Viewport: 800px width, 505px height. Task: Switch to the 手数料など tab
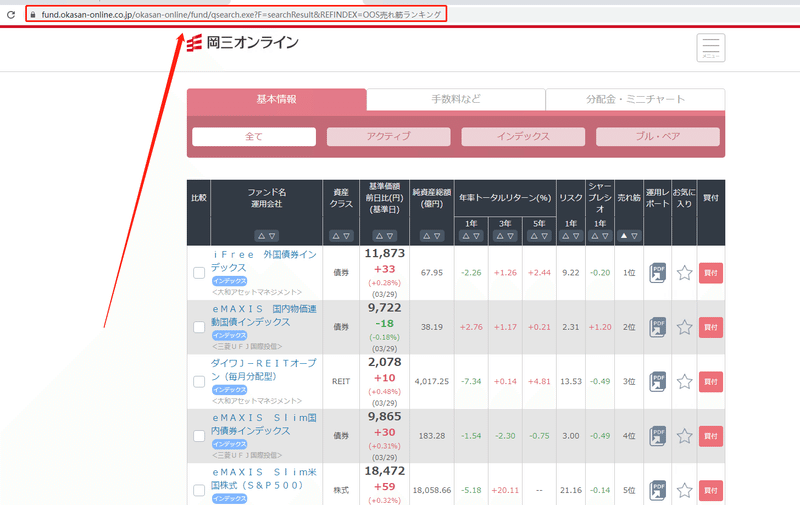coord(456,99)
